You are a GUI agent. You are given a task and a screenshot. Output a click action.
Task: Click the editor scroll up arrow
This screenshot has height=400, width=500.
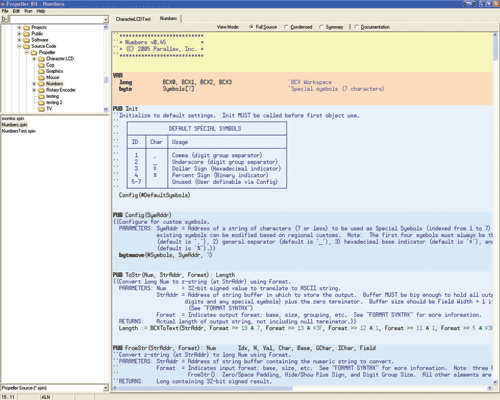pos(495,34)
